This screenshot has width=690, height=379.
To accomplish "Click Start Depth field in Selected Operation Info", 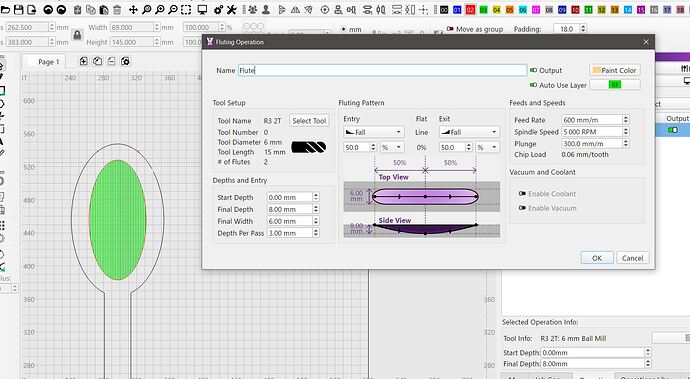I will [595, 353].
